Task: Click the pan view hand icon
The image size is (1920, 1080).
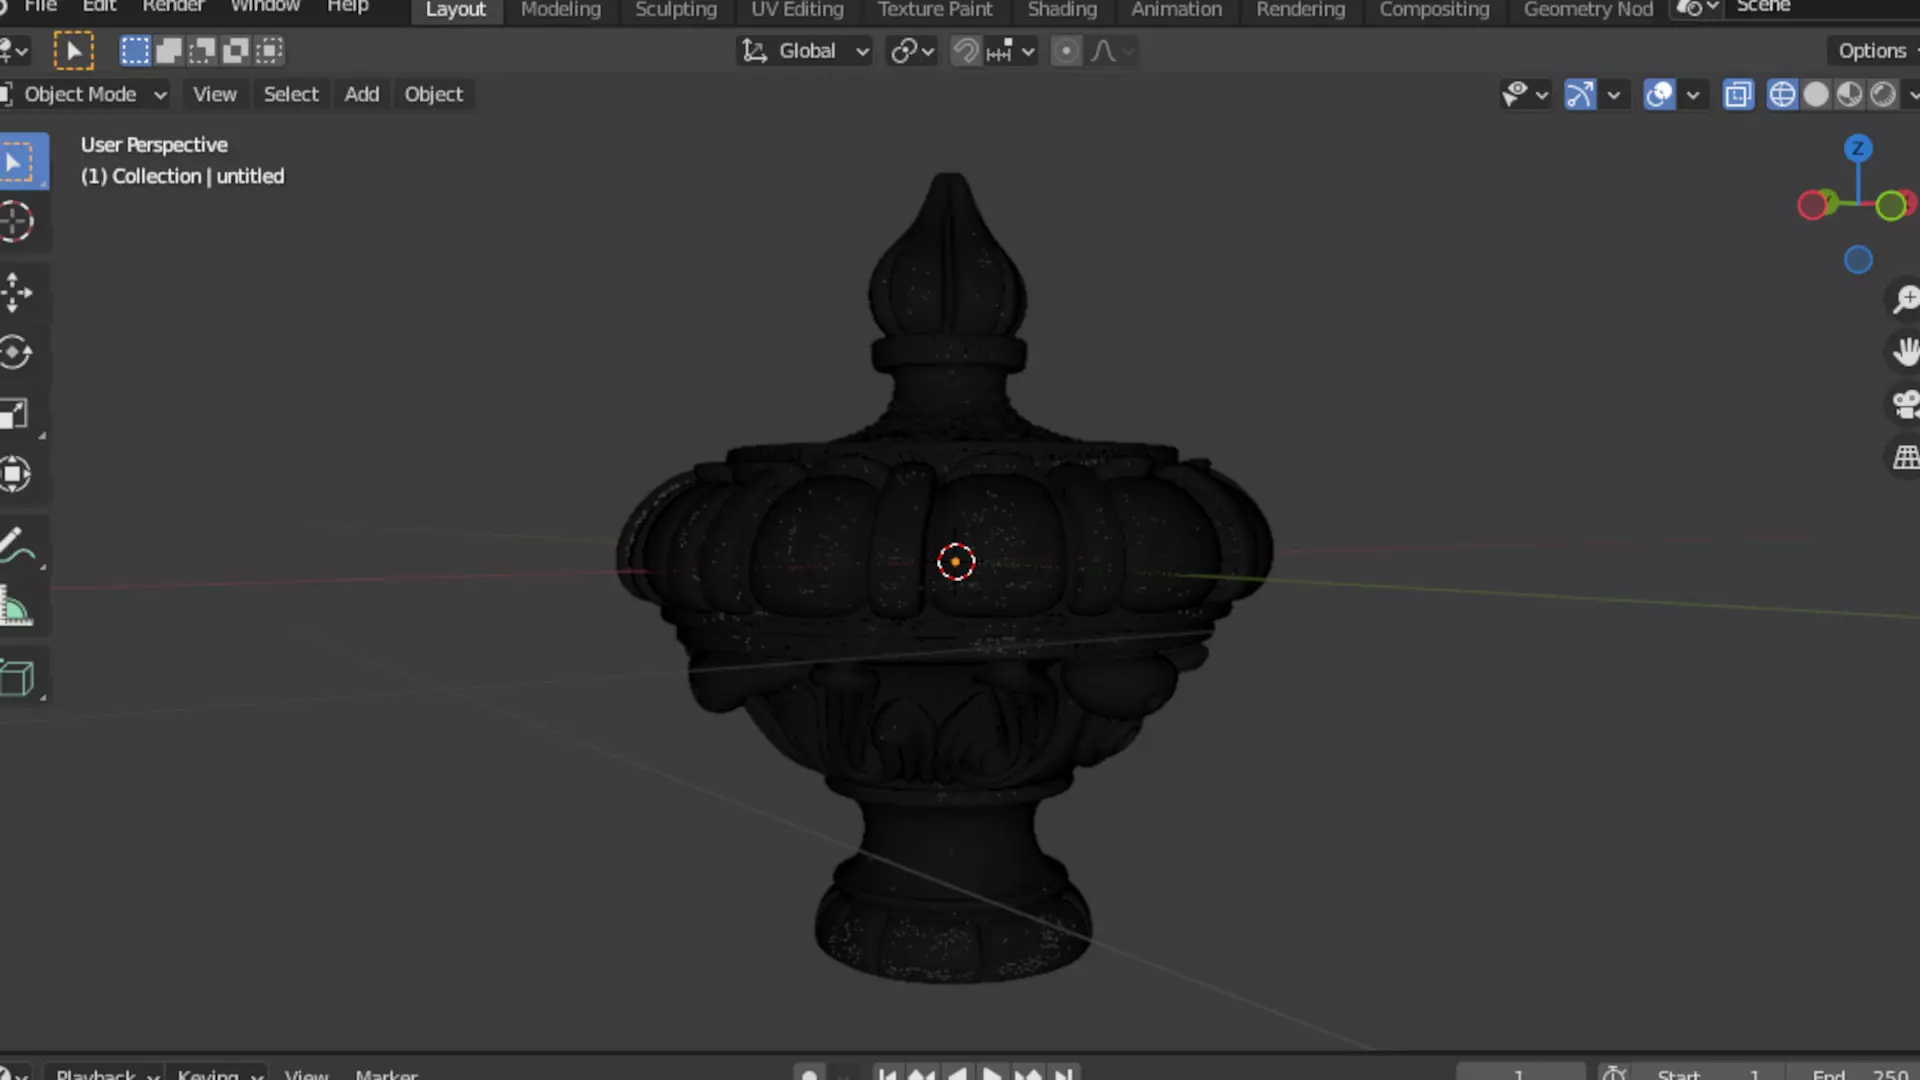Action: coord(1905,352)
